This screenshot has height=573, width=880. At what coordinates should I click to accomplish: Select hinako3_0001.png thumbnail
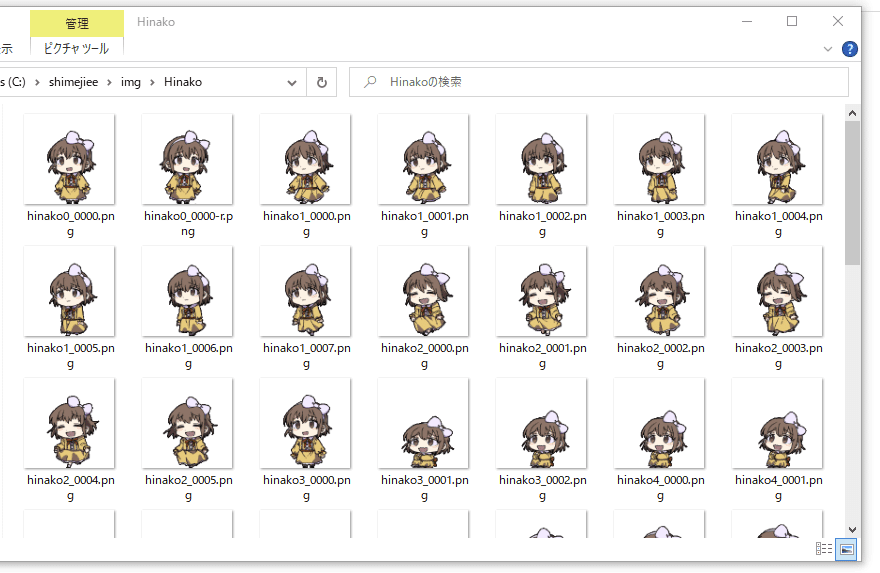[x=424, y=423]
